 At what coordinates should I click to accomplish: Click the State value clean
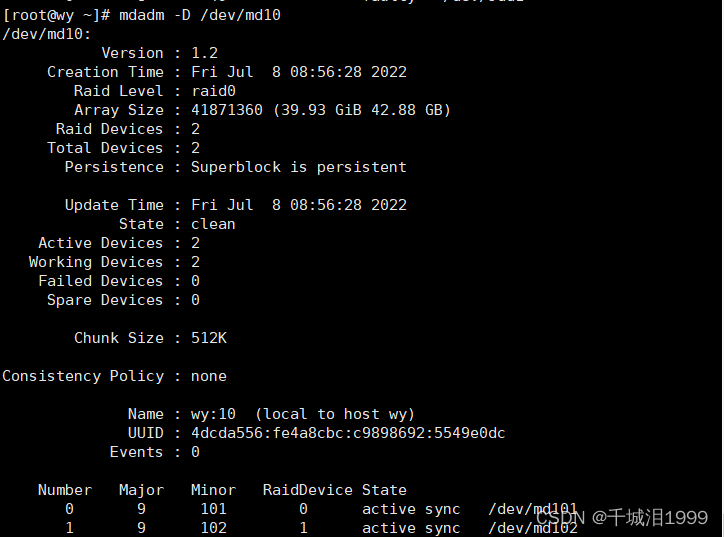(213, 224)
